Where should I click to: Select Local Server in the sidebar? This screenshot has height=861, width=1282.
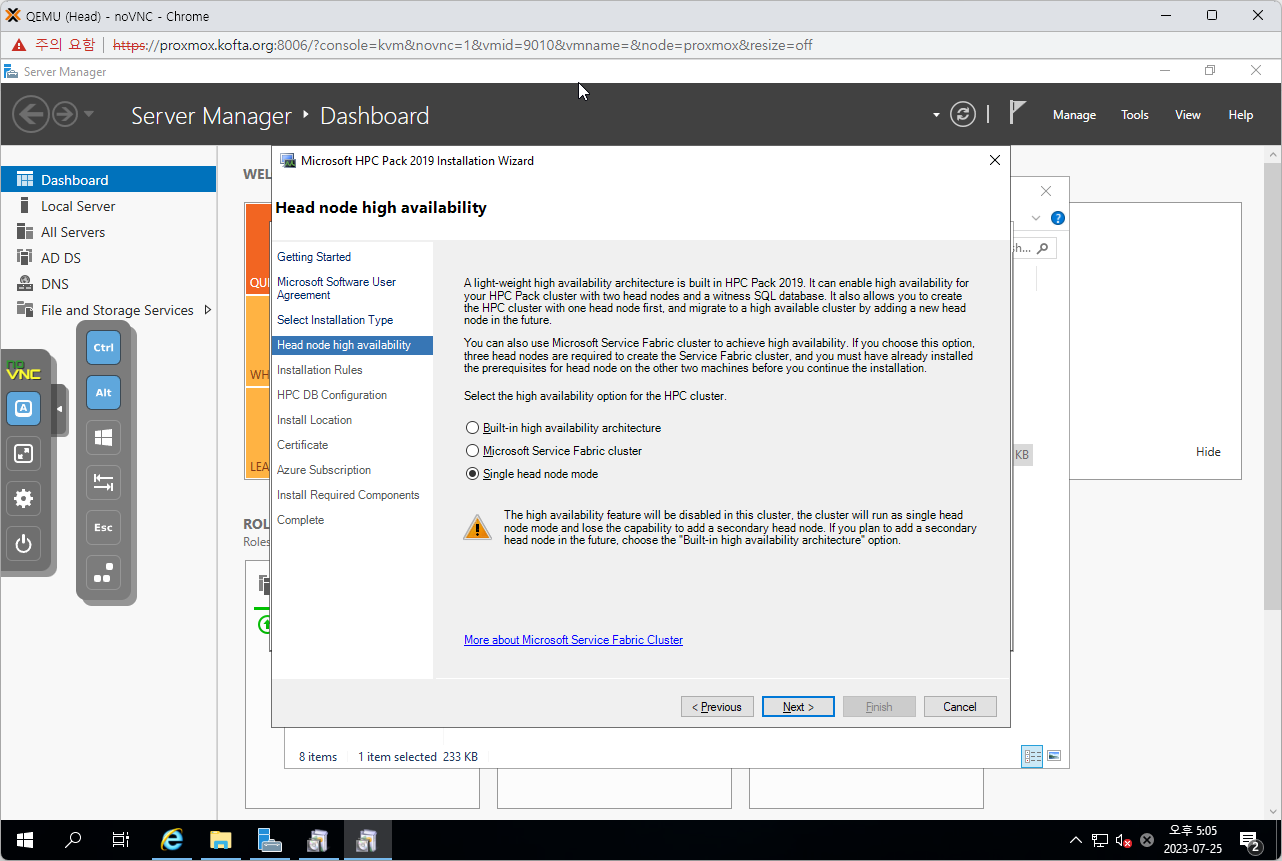tap(78, 206)
